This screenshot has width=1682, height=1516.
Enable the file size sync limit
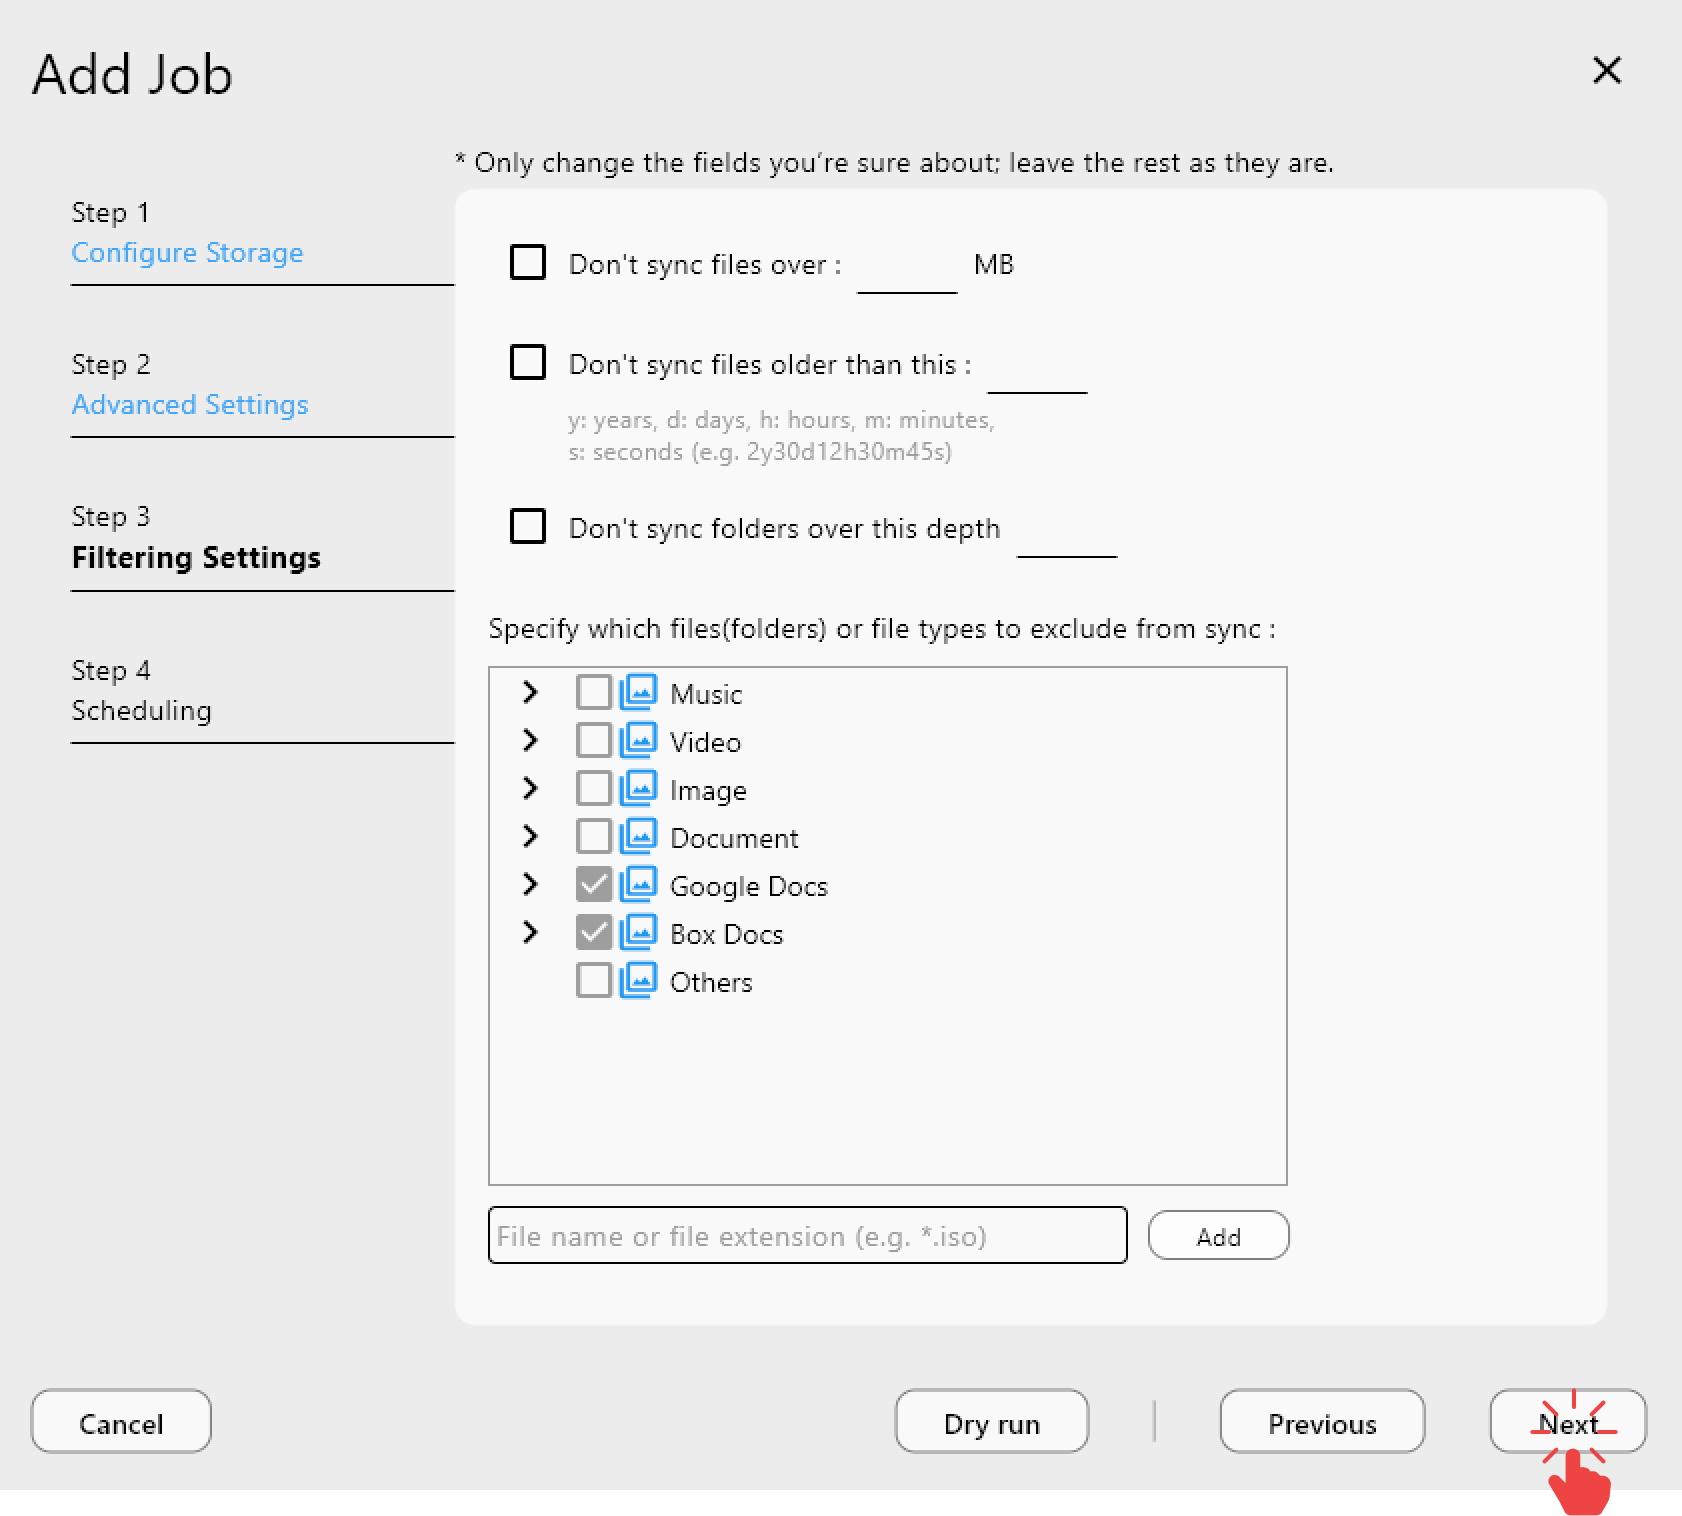527,262
